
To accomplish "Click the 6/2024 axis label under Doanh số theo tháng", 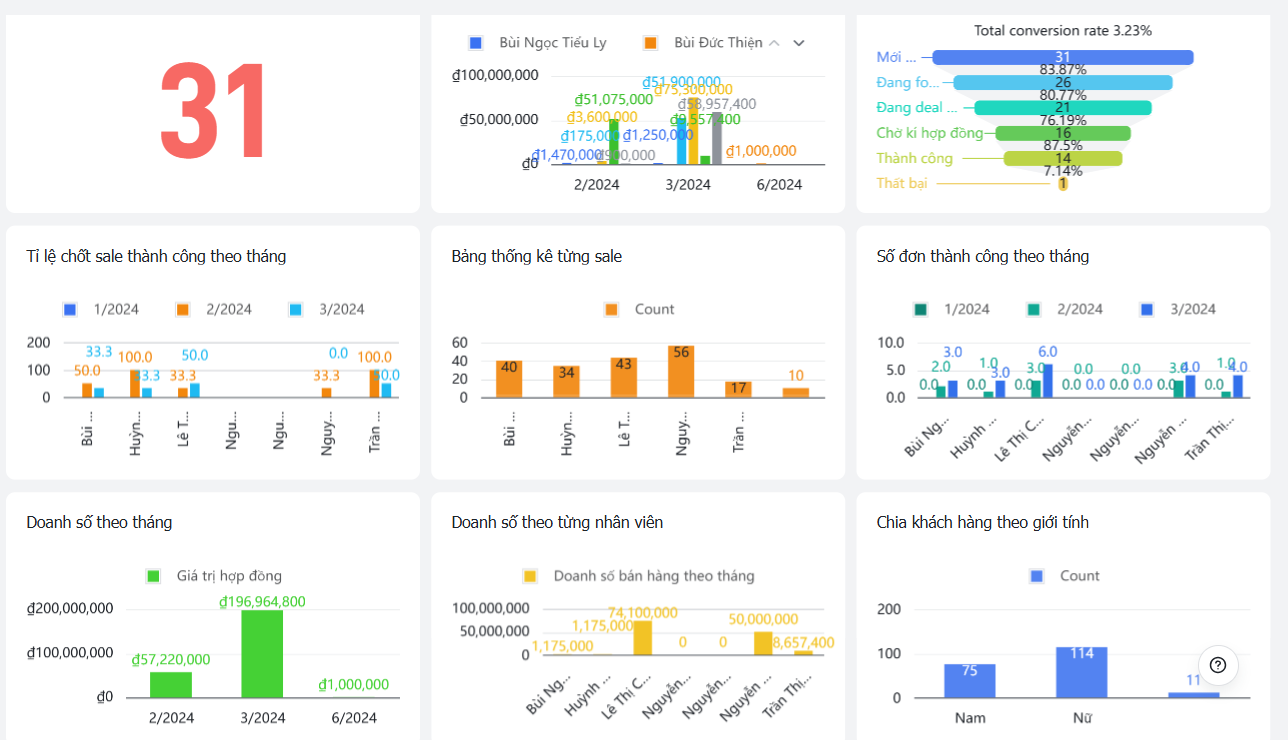I will [x=353, y=717].
